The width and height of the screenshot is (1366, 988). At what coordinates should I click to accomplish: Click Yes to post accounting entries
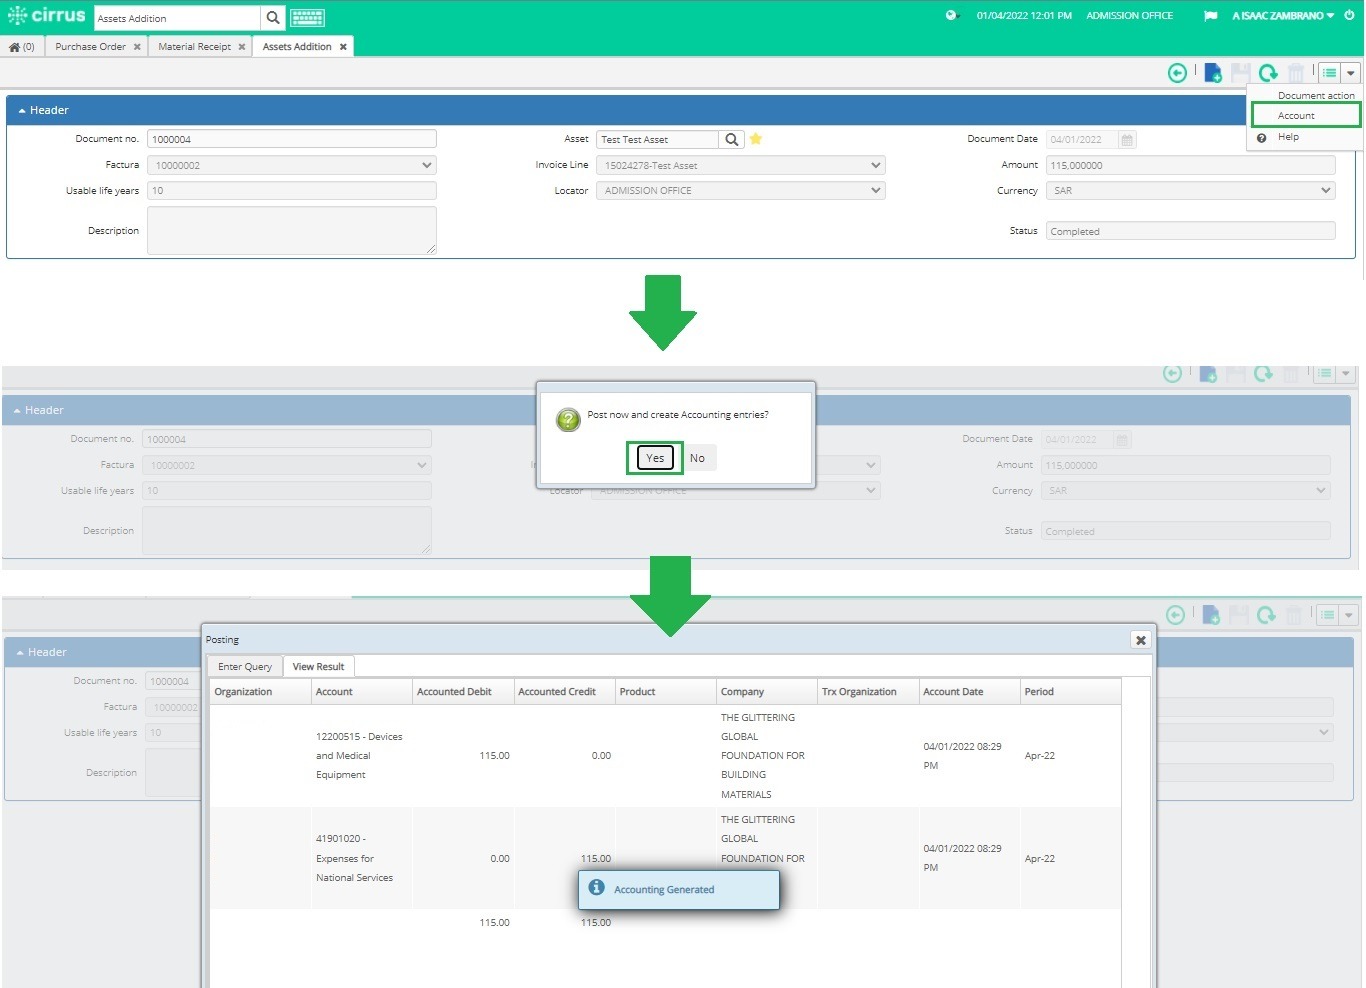(x=655, y=458)
